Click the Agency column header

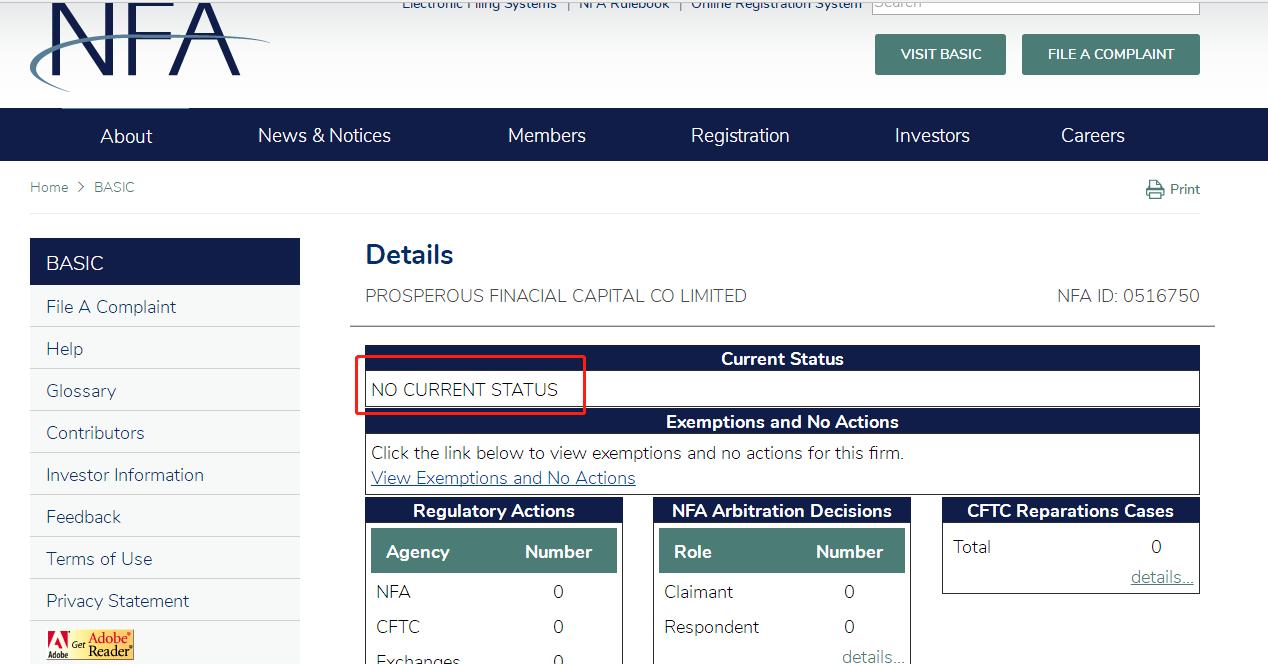tap(417, 552)
